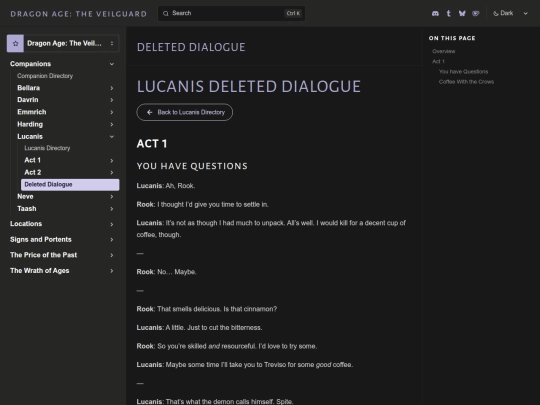
Task: Expand The Price of the Past chevron
Action: [112, 255]
